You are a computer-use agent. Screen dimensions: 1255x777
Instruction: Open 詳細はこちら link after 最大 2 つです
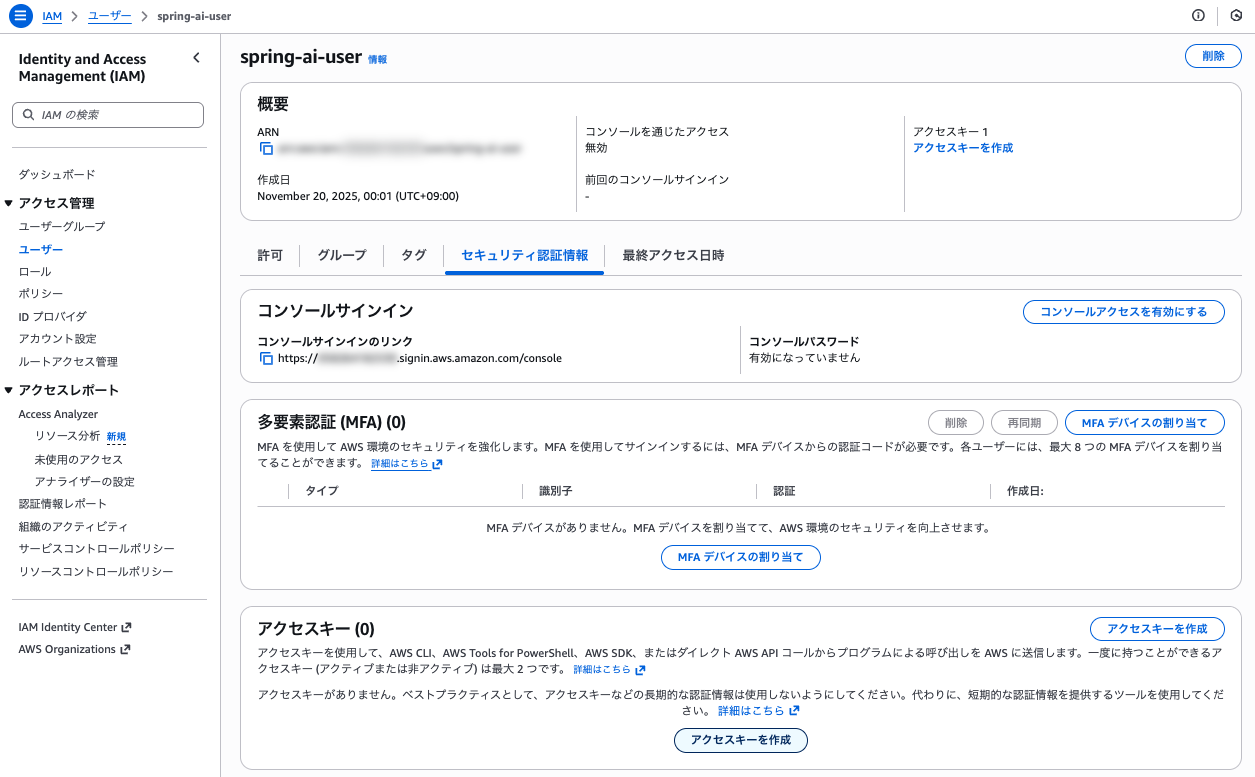pyautogui.click(x=609, y=670)
